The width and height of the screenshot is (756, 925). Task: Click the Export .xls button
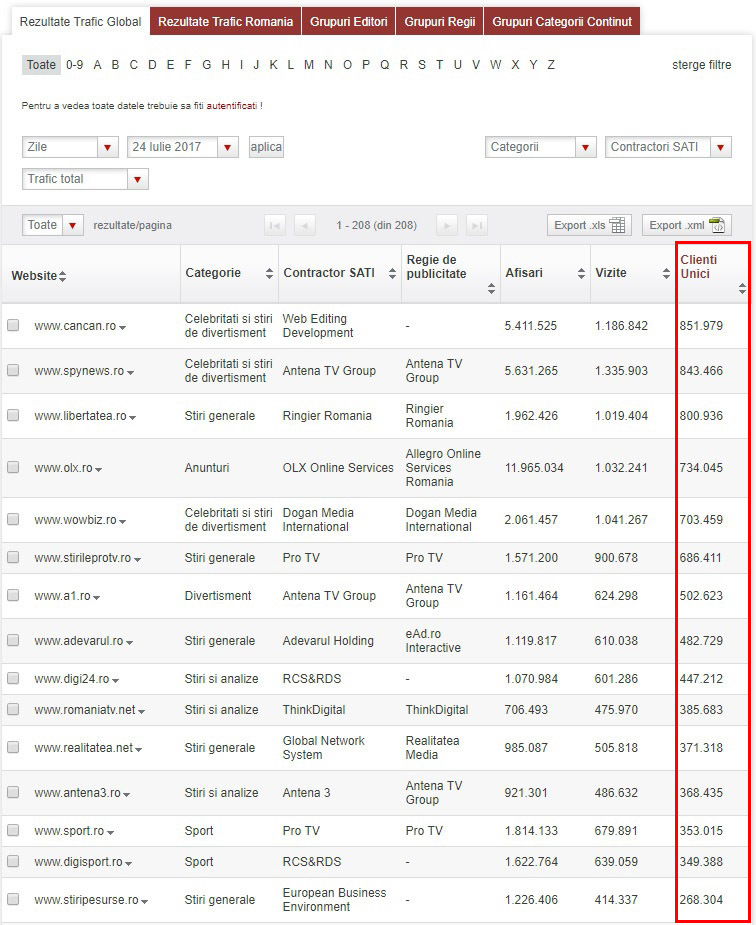[x=589, y=225]
